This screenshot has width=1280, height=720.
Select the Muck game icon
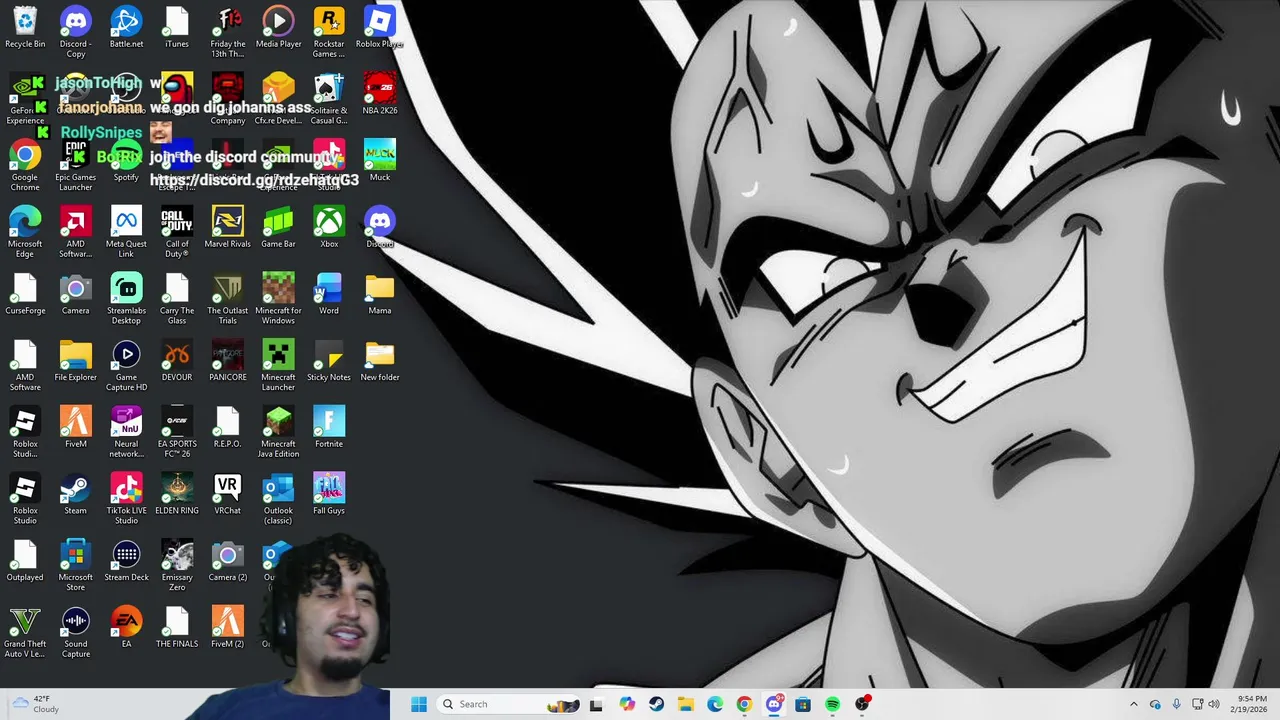379,161
